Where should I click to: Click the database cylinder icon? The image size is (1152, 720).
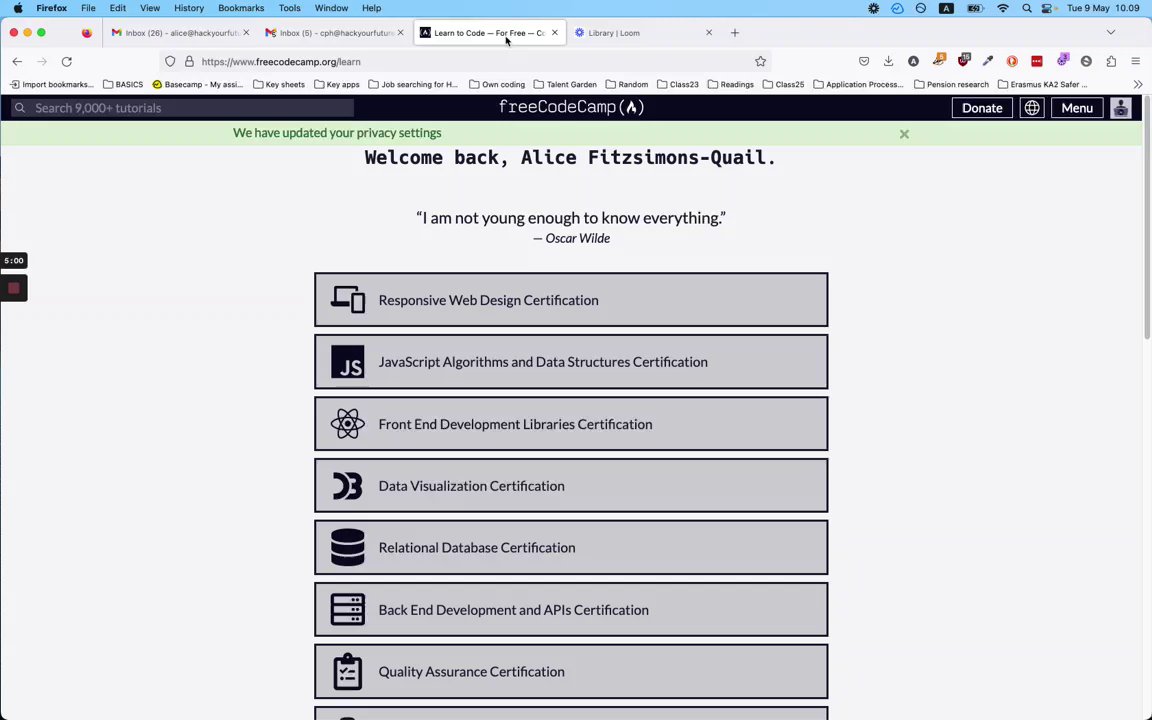(x=348, y=547)
